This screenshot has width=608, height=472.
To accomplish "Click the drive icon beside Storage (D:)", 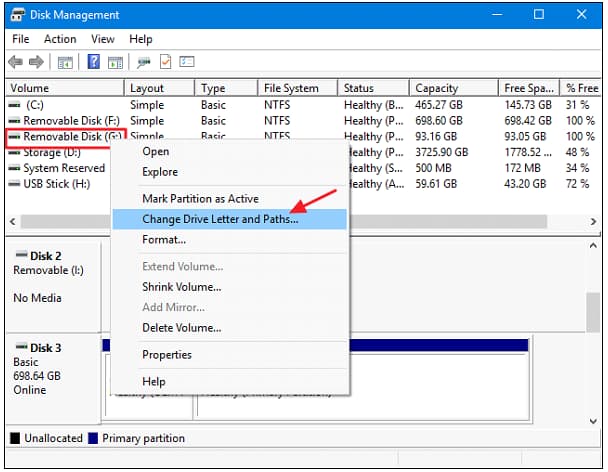I will click(x=14, y=153).
